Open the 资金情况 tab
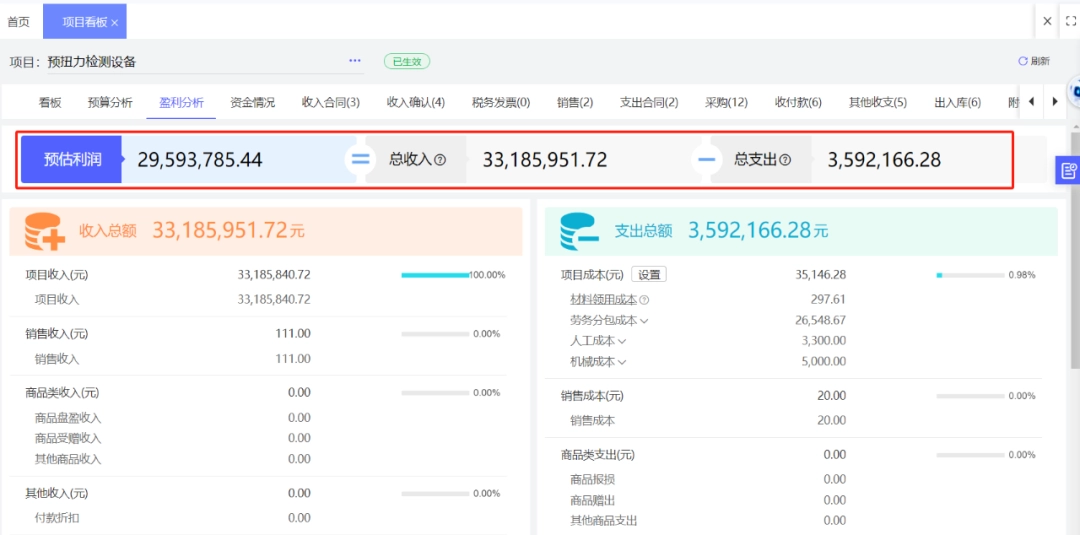This screenshot has width=1080, height=535. (x=252, y=102)
